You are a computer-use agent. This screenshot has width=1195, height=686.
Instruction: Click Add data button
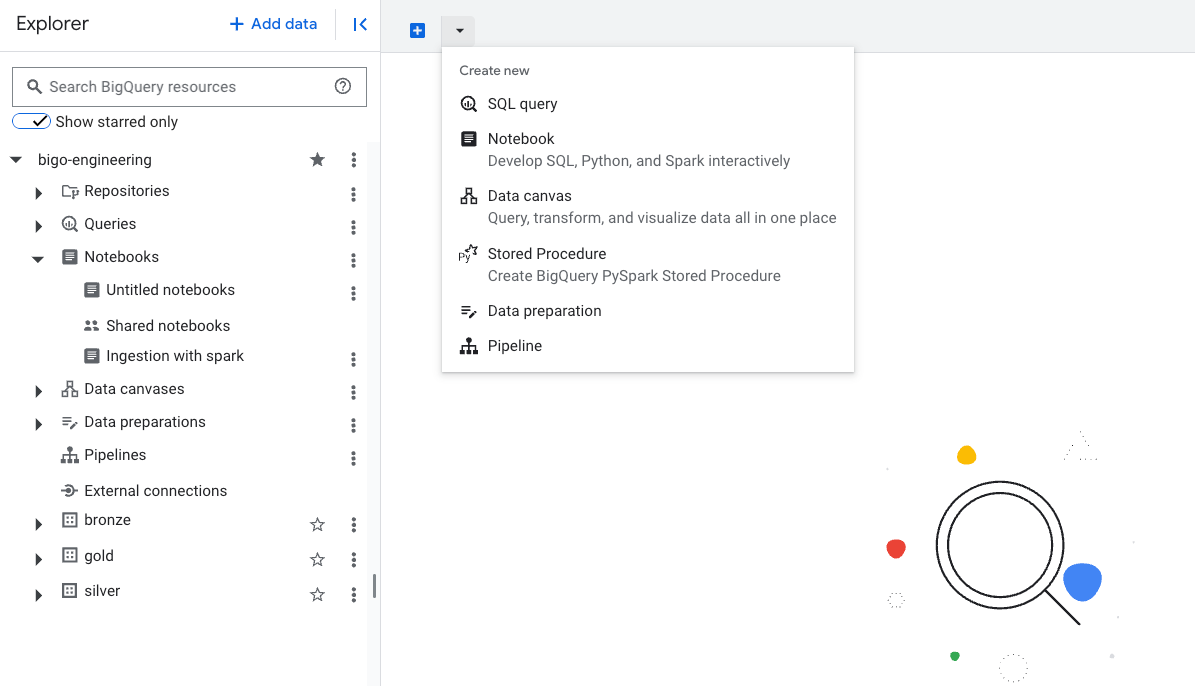tap(273, 24)
